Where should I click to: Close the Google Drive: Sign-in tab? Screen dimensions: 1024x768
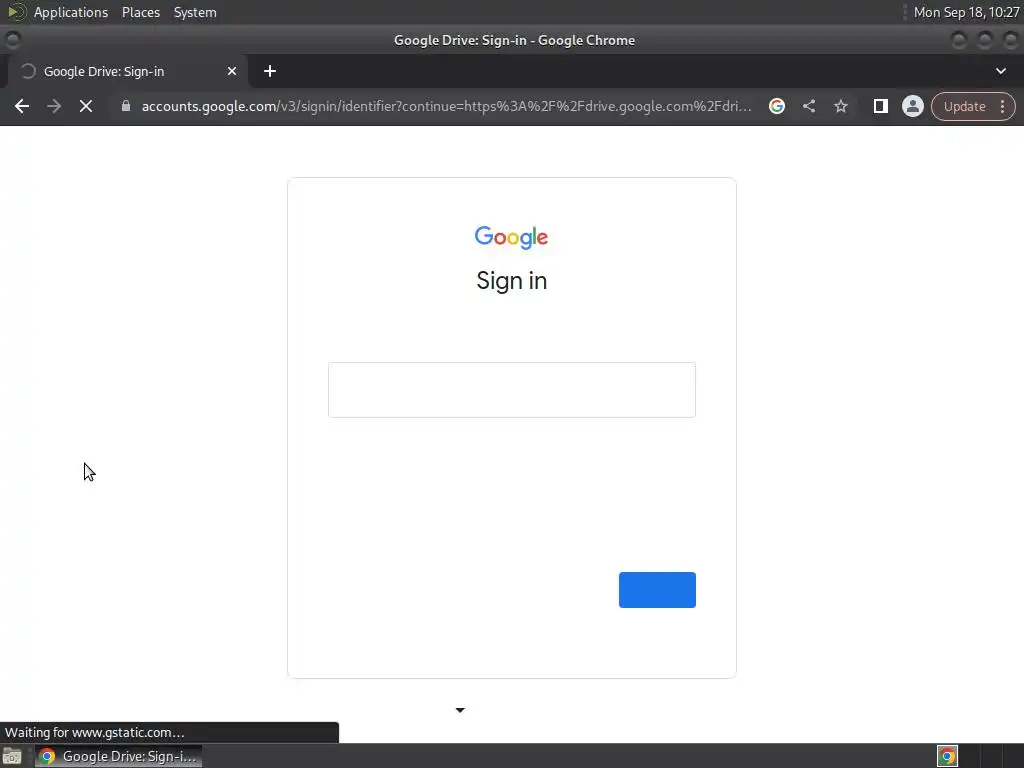pyautogui.click(x=232, y=71)
